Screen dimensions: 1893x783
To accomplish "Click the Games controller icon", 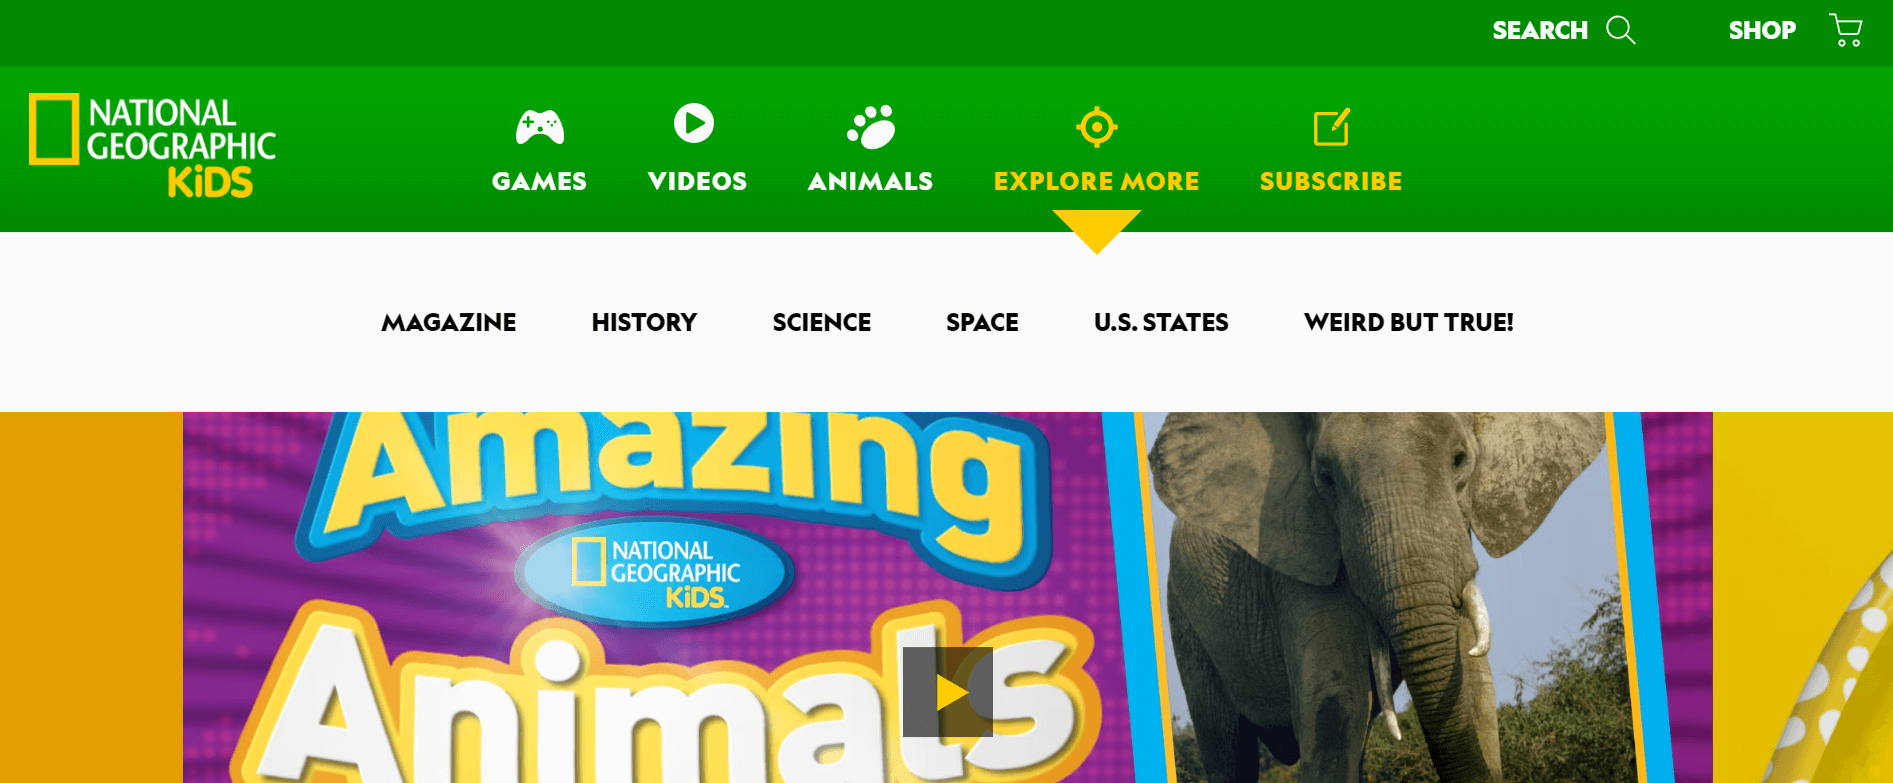I will click(539, 127).
